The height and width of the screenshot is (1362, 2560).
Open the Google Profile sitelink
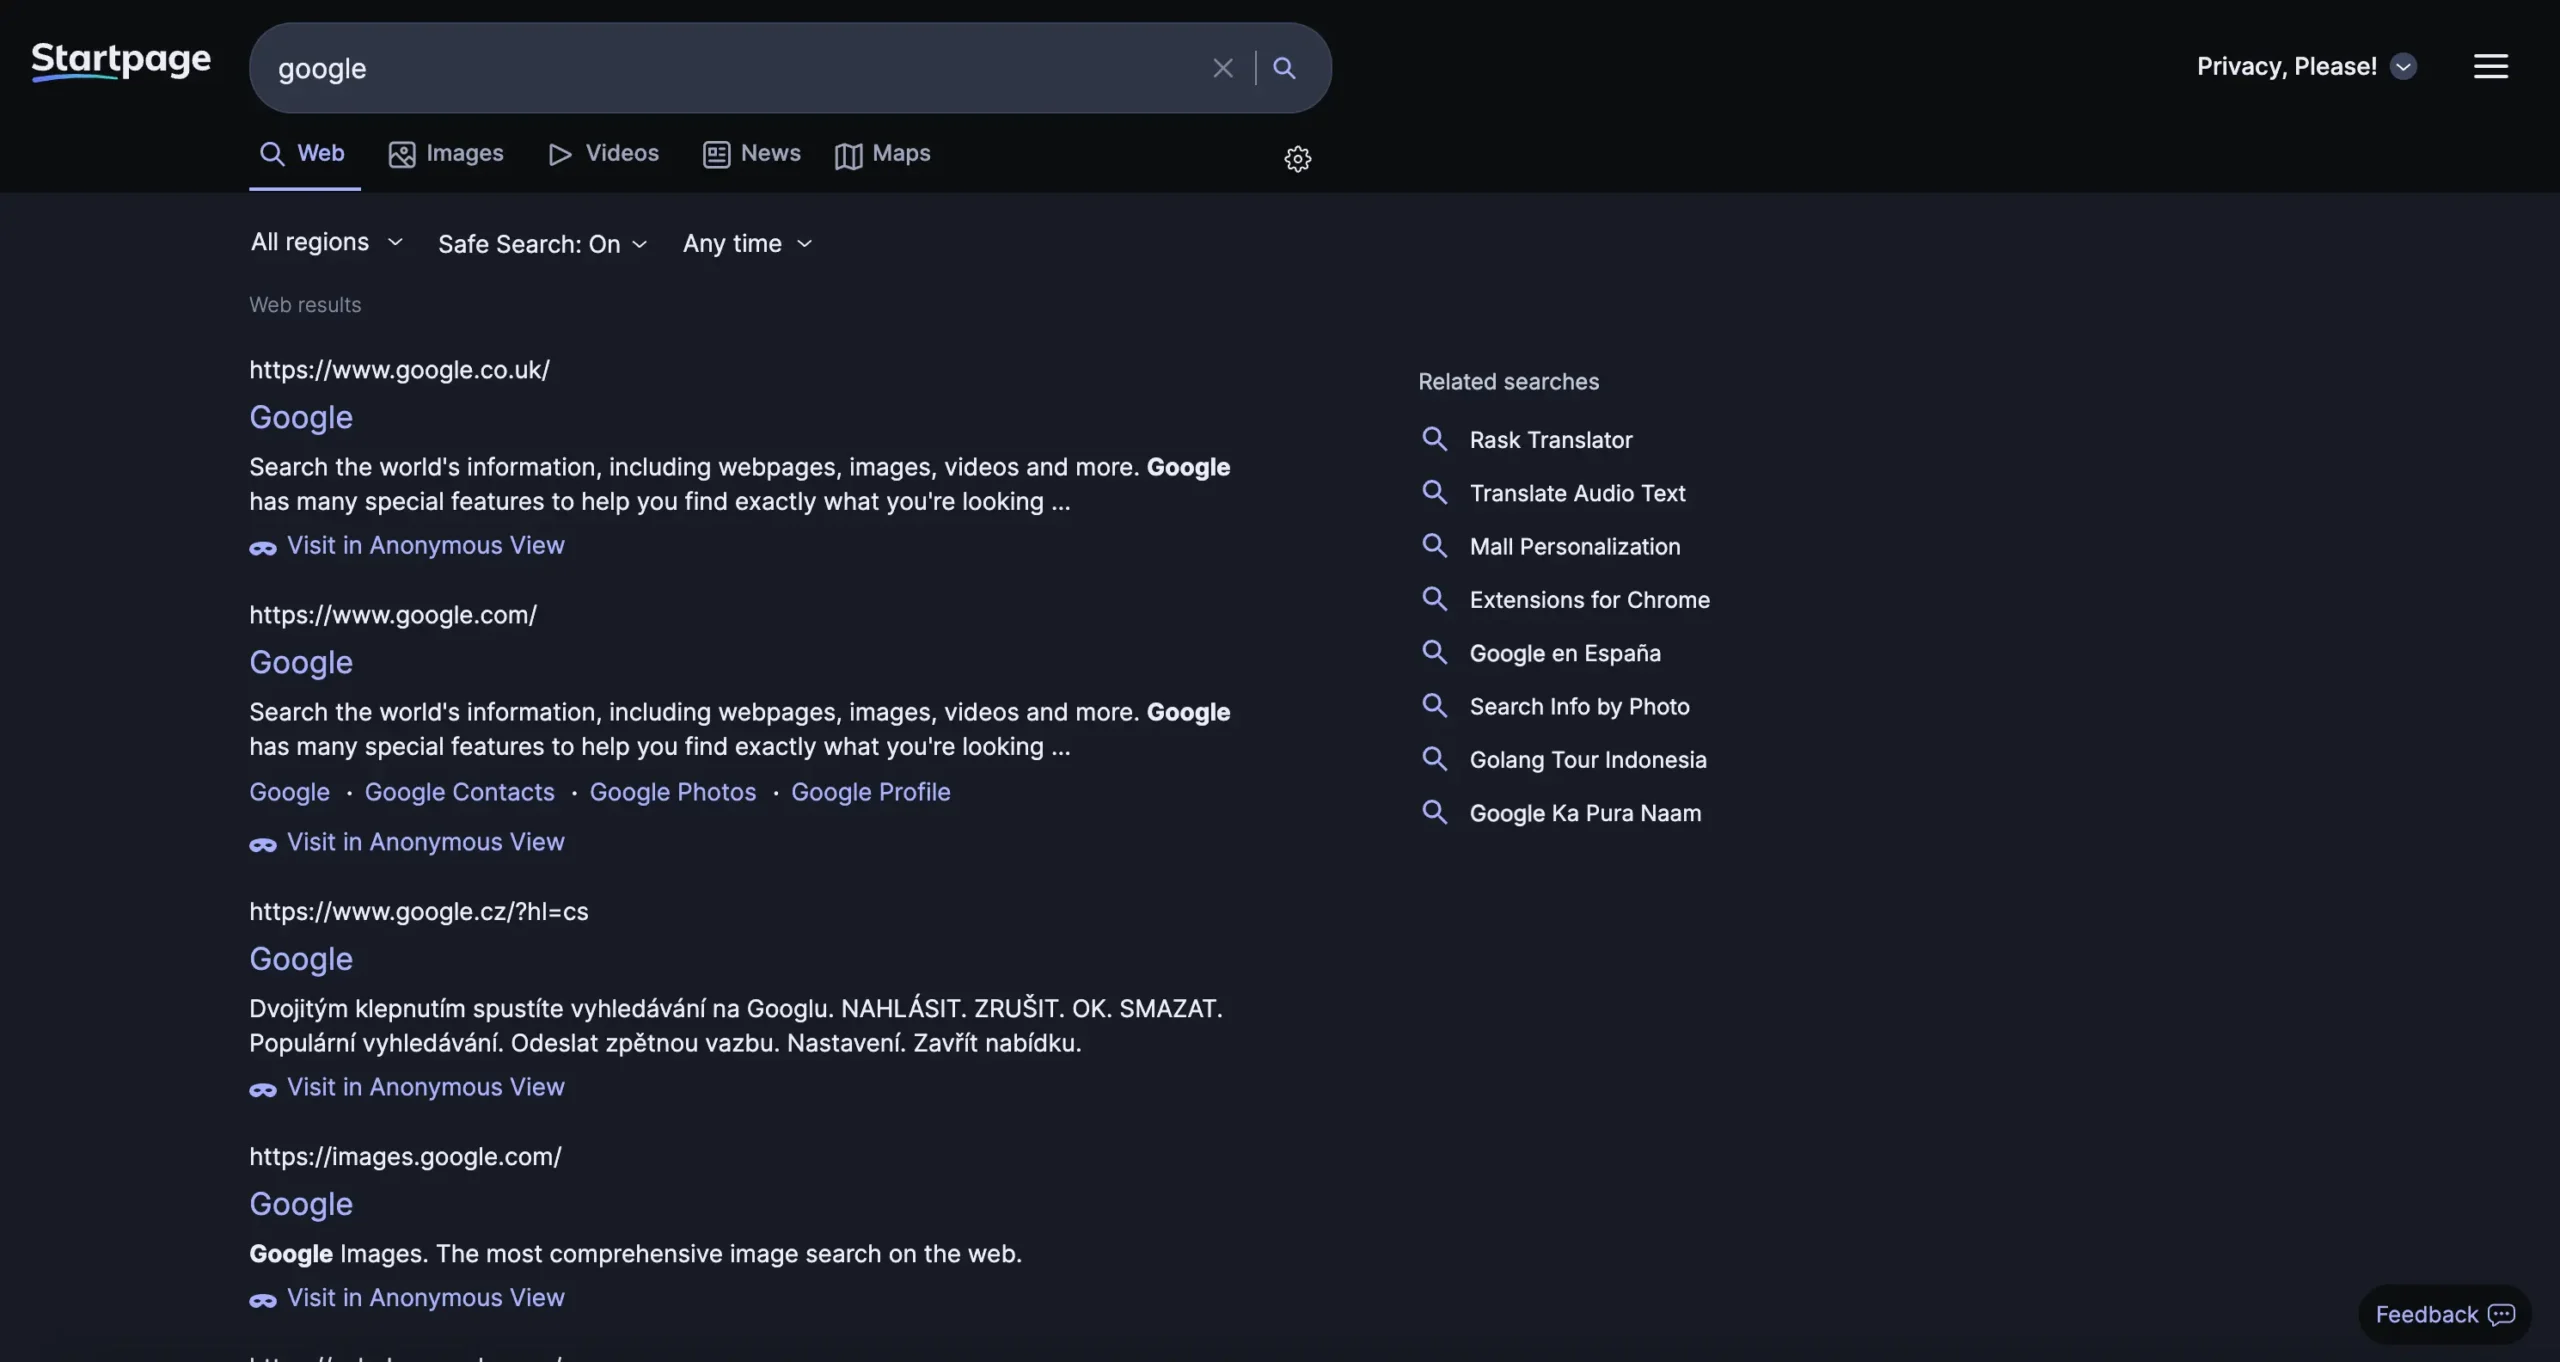(x=871, y=792)
